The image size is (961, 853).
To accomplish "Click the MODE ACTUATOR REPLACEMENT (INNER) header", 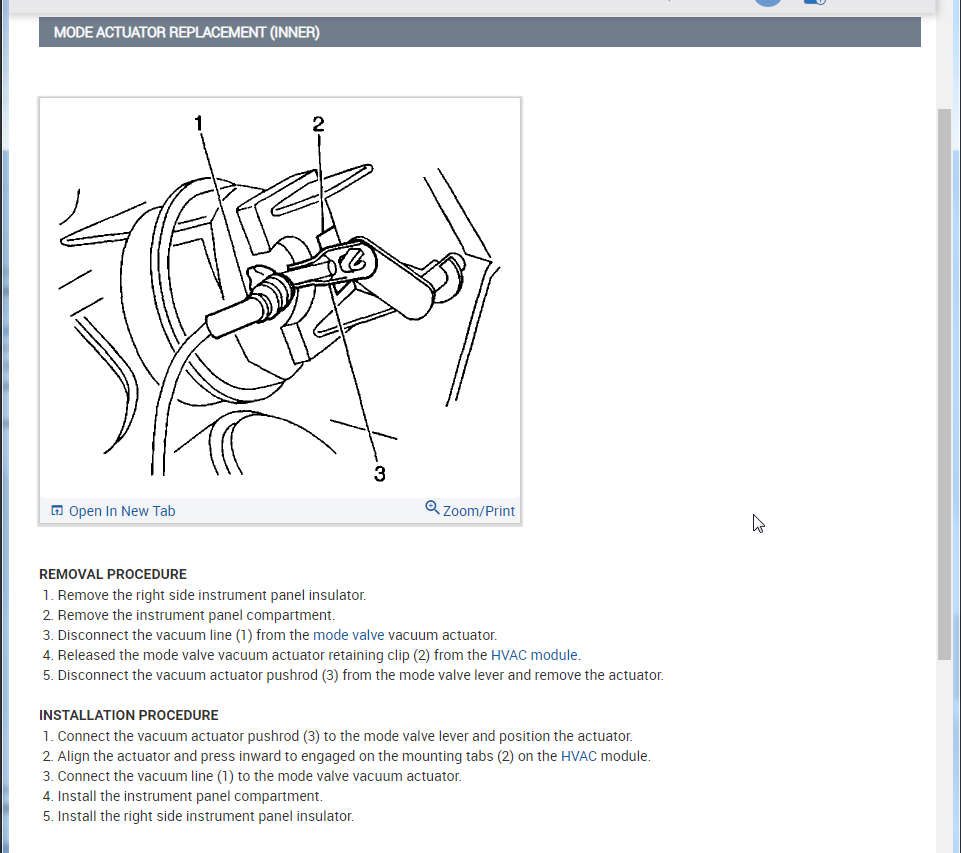I will [479, 32].
